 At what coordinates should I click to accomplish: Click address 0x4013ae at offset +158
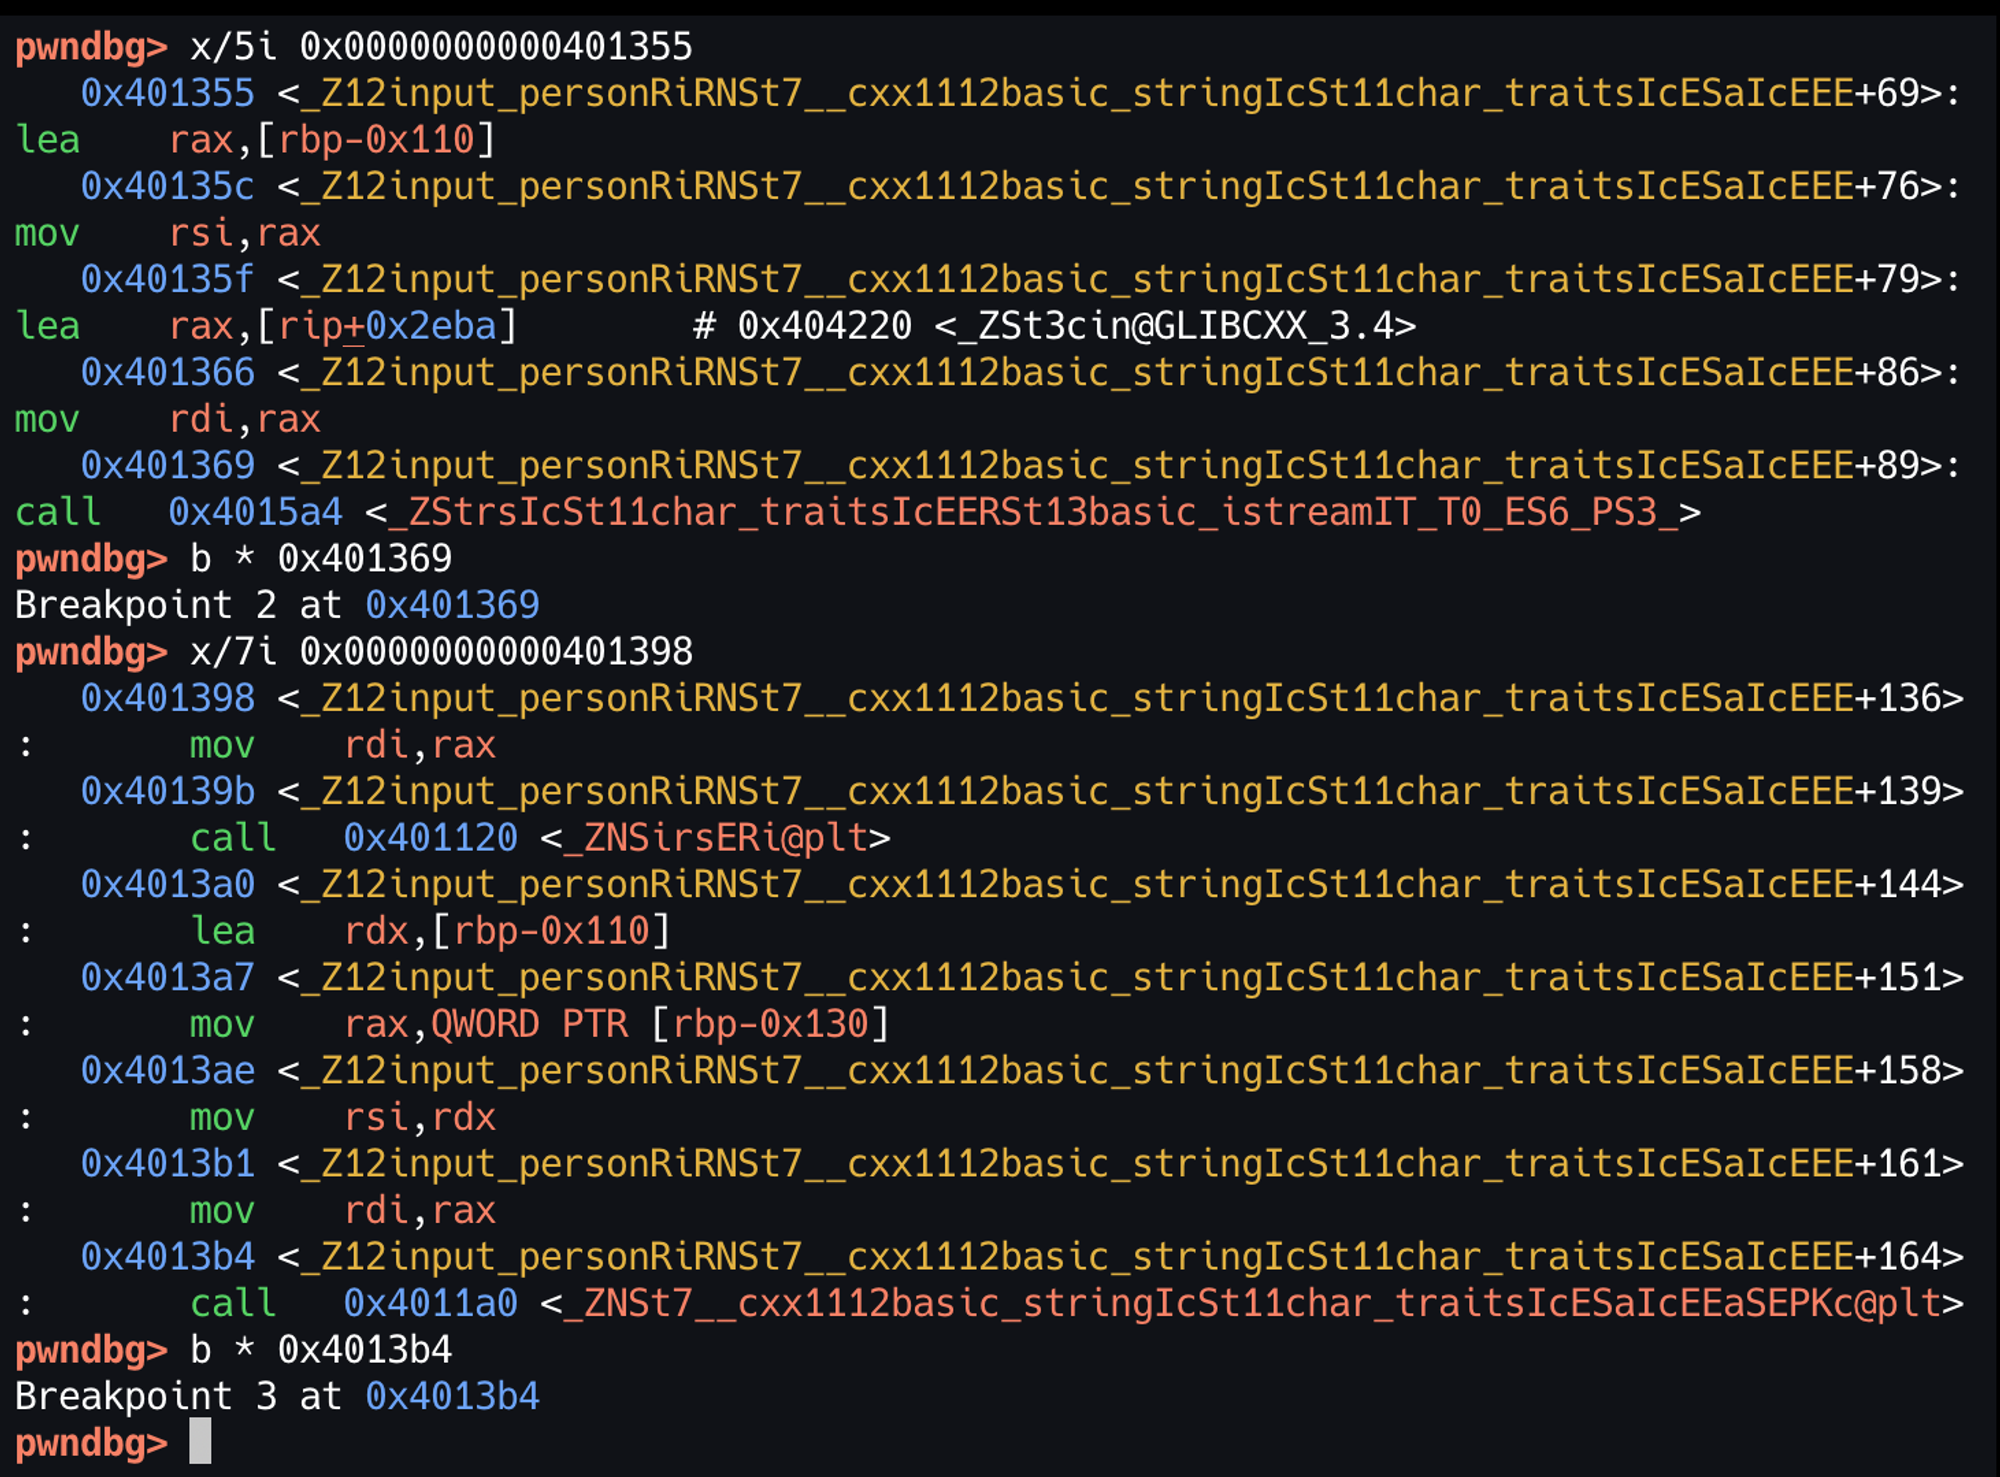click(167, 1070)
